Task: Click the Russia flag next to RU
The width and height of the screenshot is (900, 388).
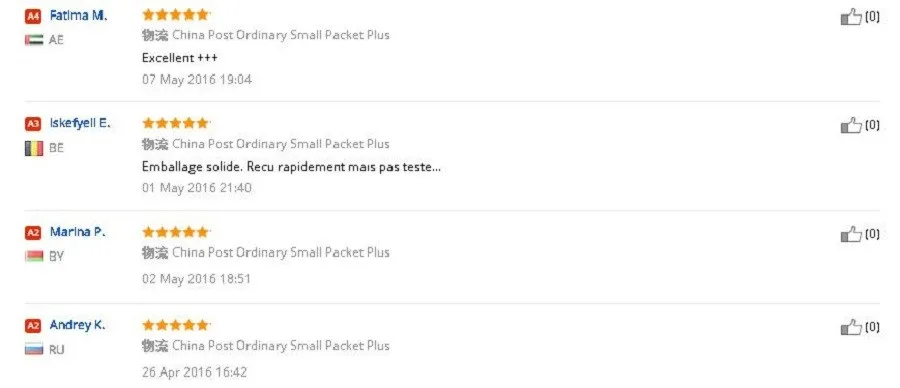Action: click(x=34, y=349)
